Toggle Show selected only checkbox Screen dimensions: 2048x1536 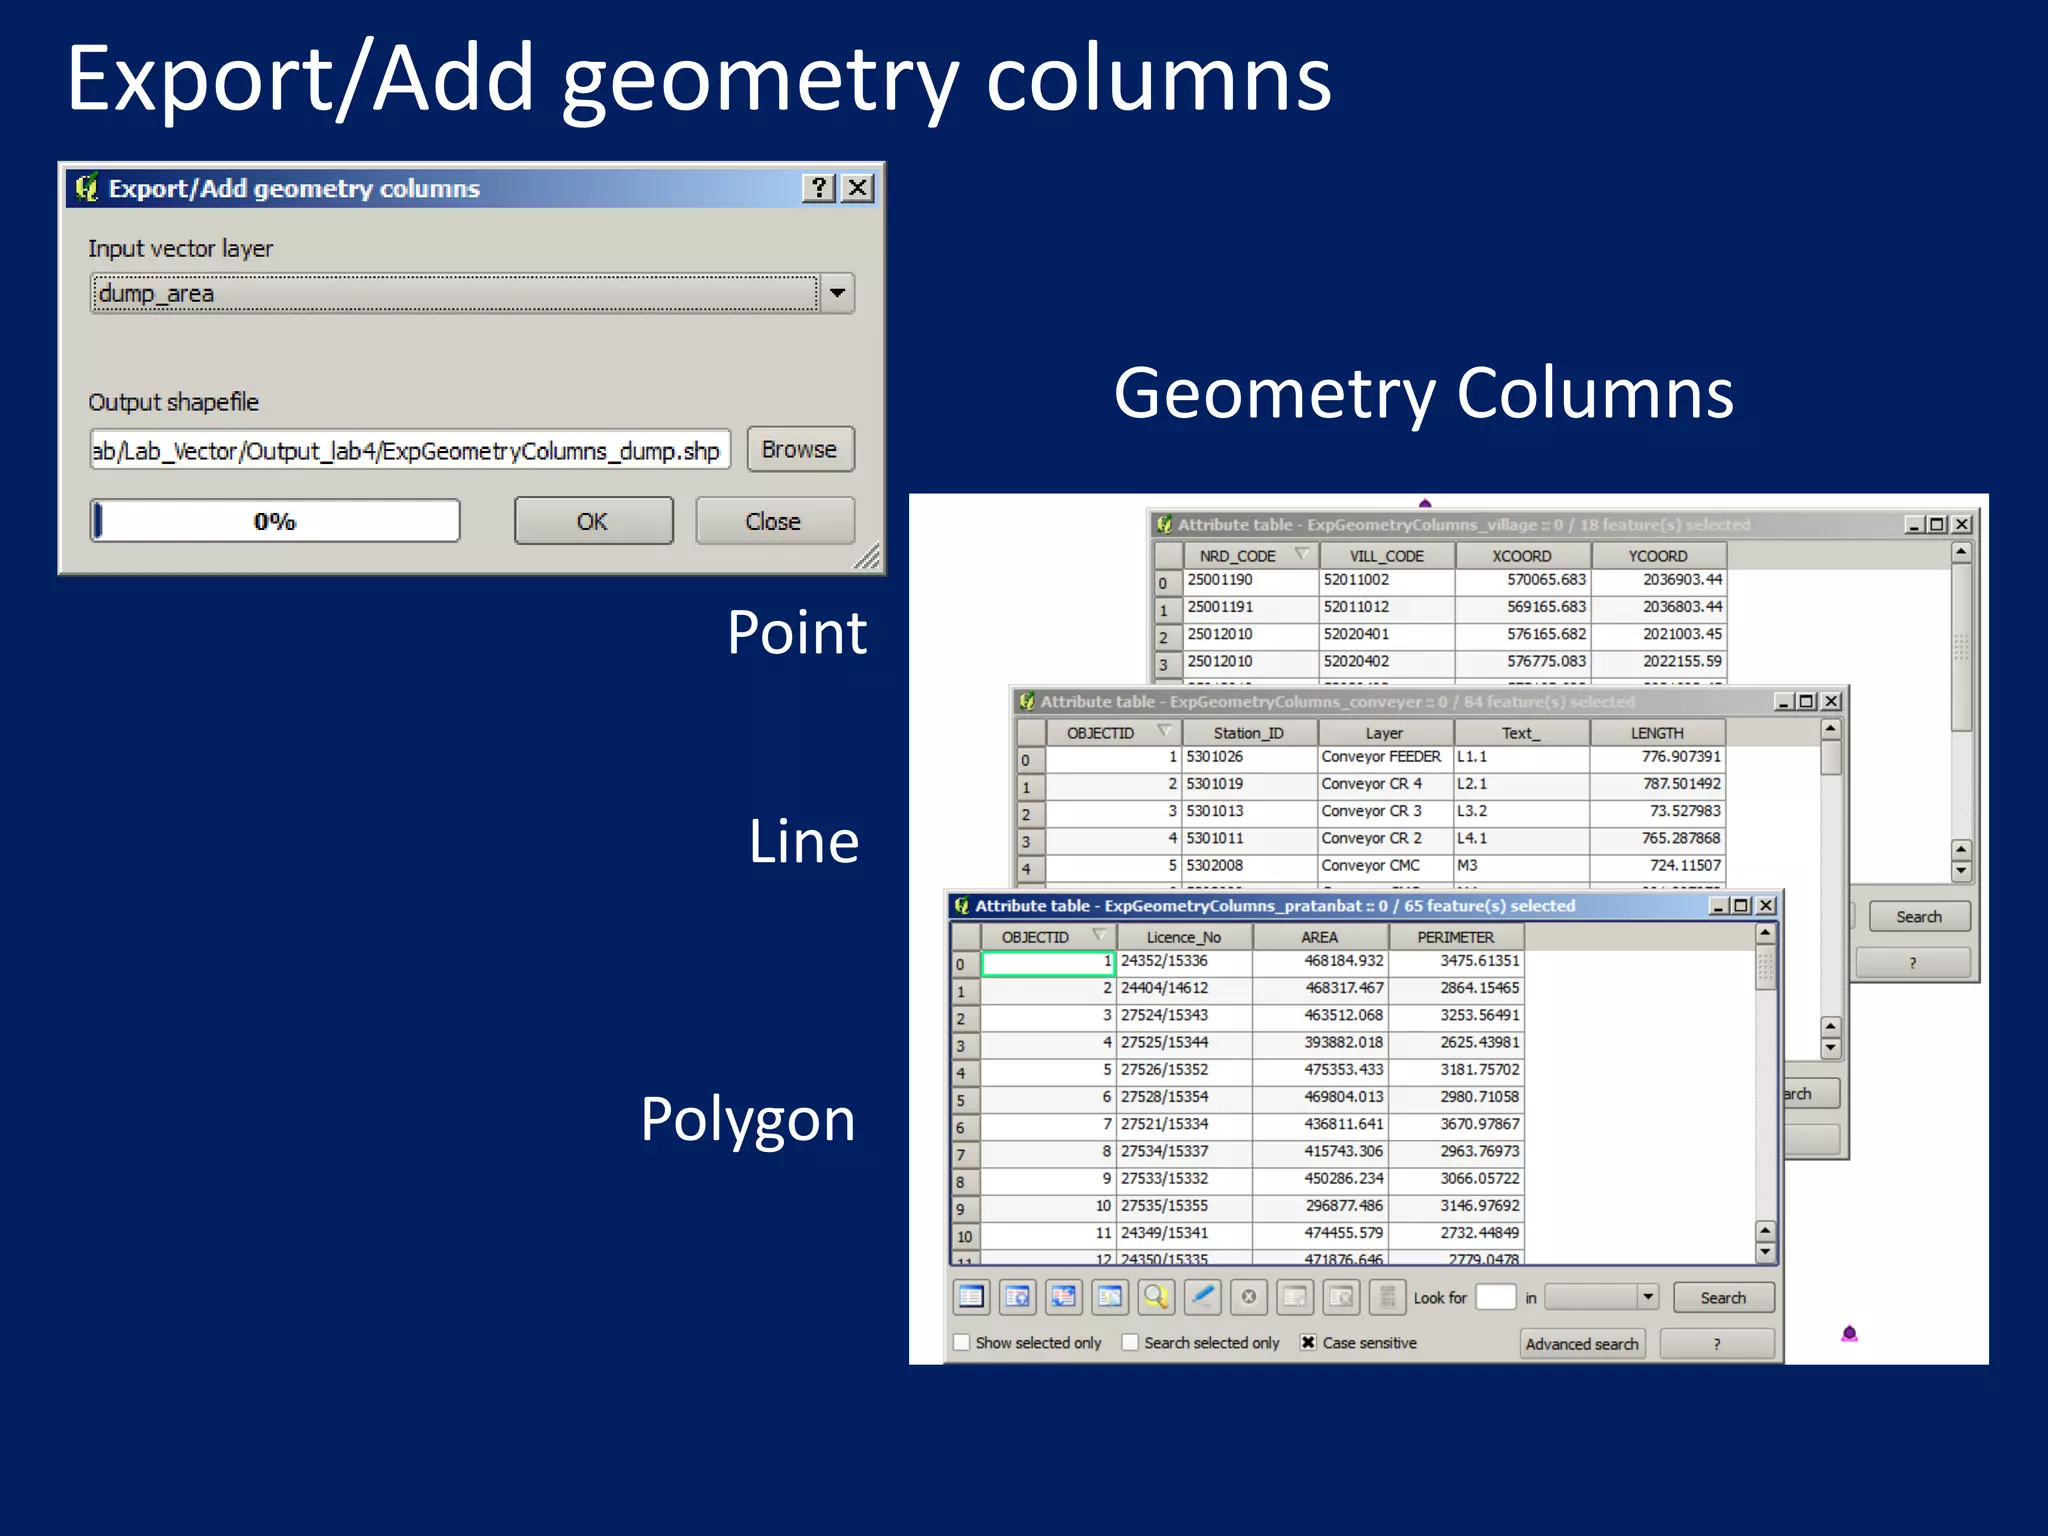[962, 1342]
